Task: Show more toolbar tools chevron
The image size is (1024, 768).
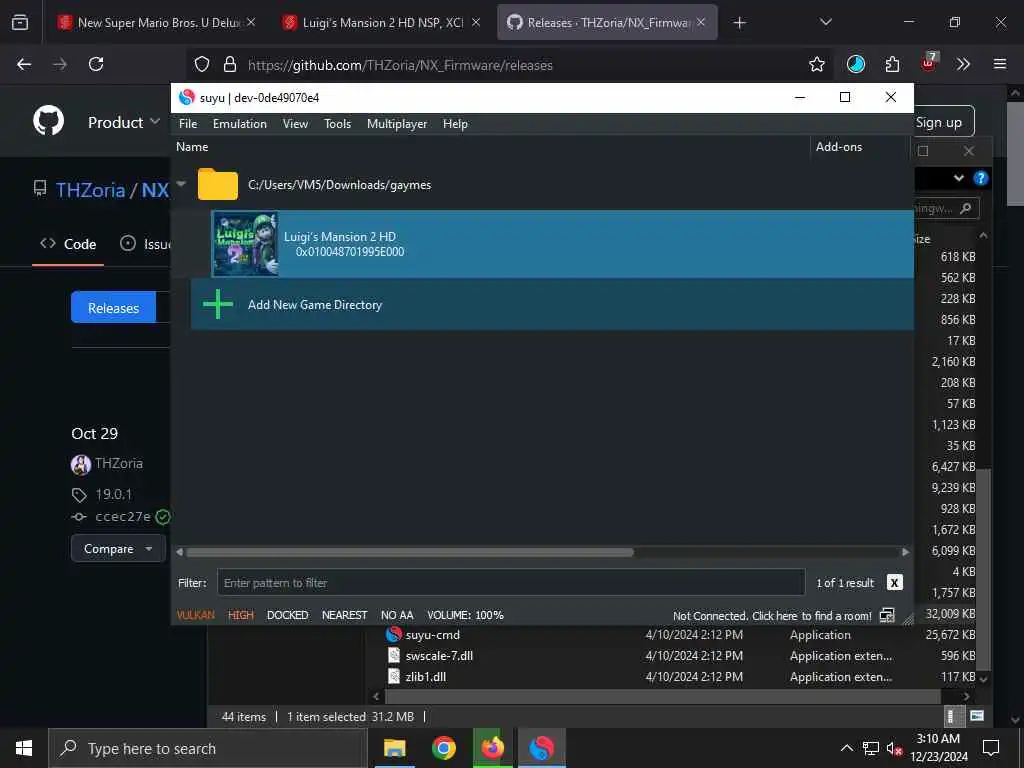Action: (963, 64)
